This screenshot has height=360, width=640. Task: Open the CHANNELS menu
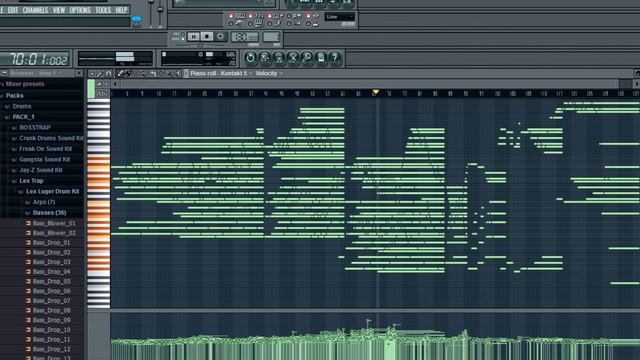[x=35, y=10]
